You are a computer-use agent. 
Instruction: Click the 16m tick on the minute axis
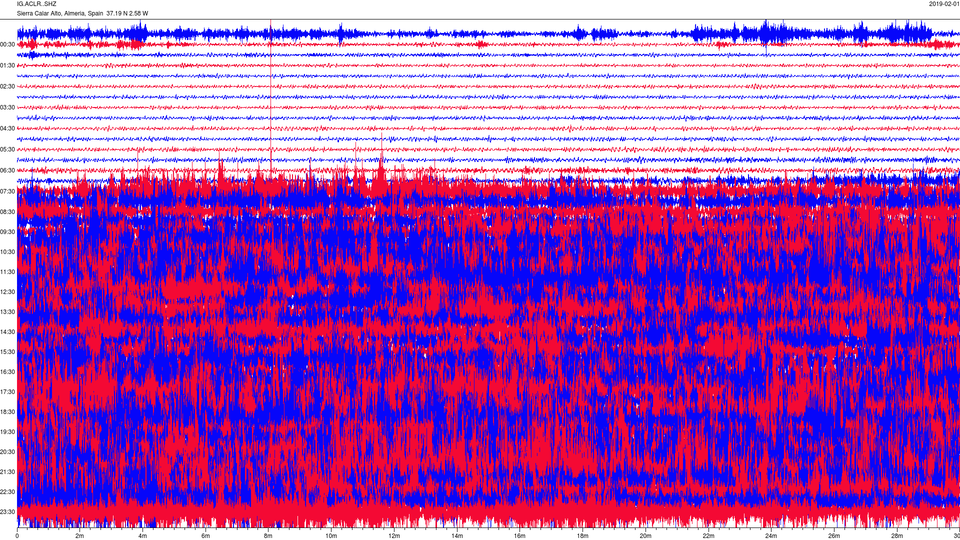(520, 536)
